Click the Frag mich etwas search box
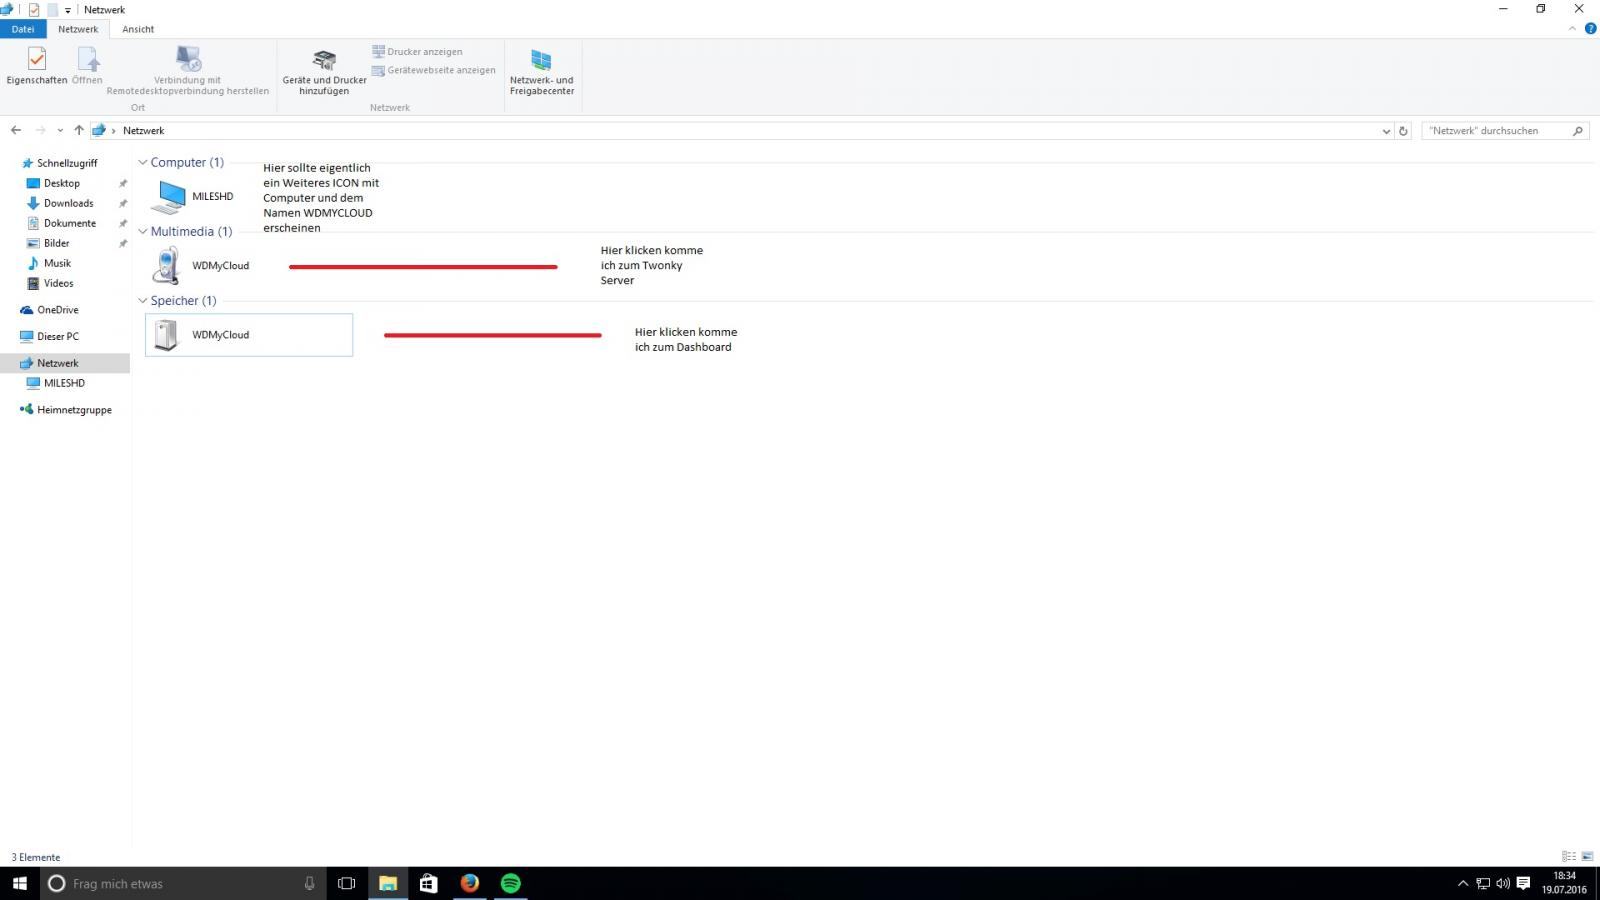The height and width of the screenshot is (900, 1600). click(183, 884)
